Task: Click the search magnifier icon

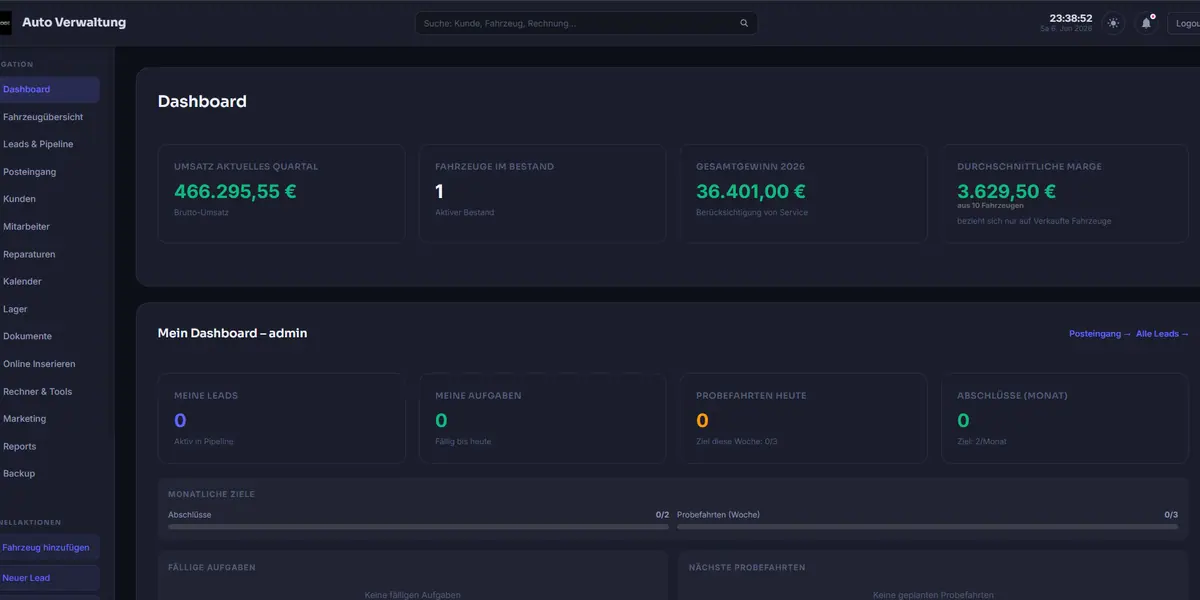Action: coord(743,23)
